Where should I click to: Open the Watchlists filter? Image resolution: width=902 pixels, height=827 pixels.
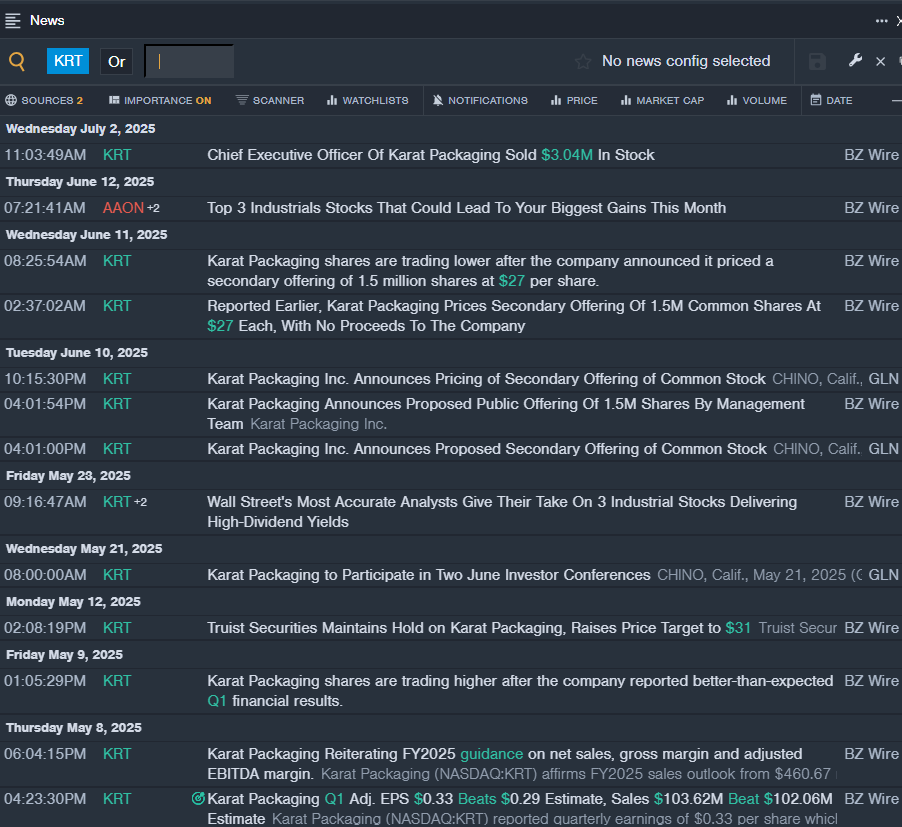tap(368, 101)
